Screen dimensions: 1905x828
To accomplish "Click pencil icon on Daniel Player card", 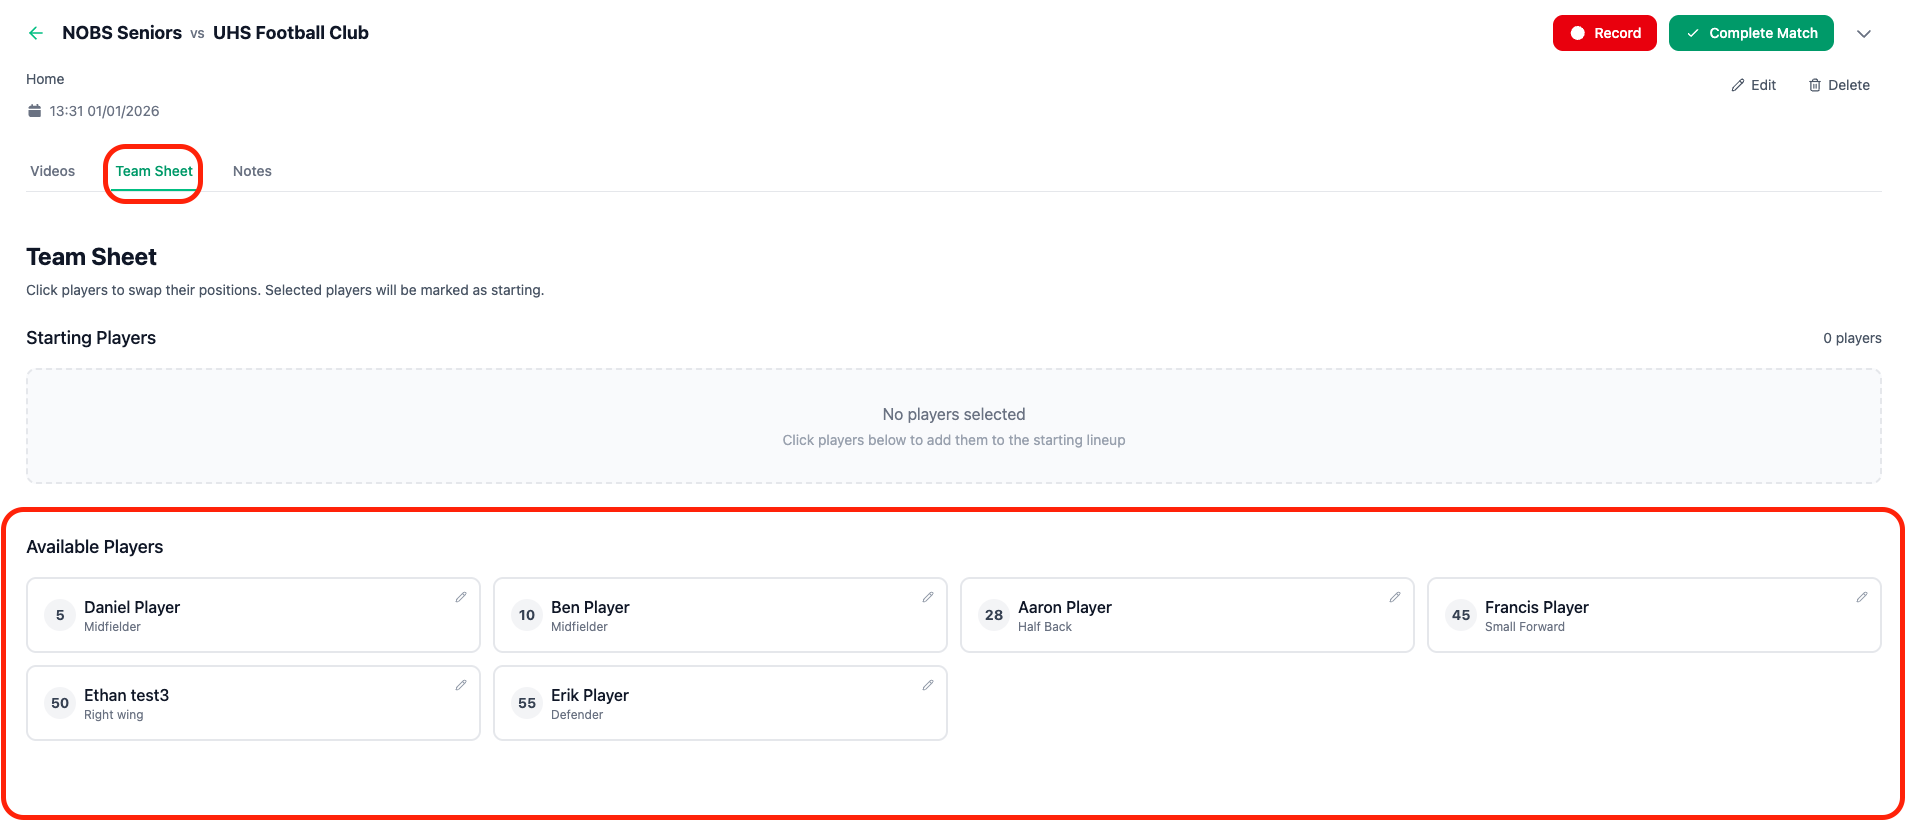I will pyautogui.click(x=461, y=597).
